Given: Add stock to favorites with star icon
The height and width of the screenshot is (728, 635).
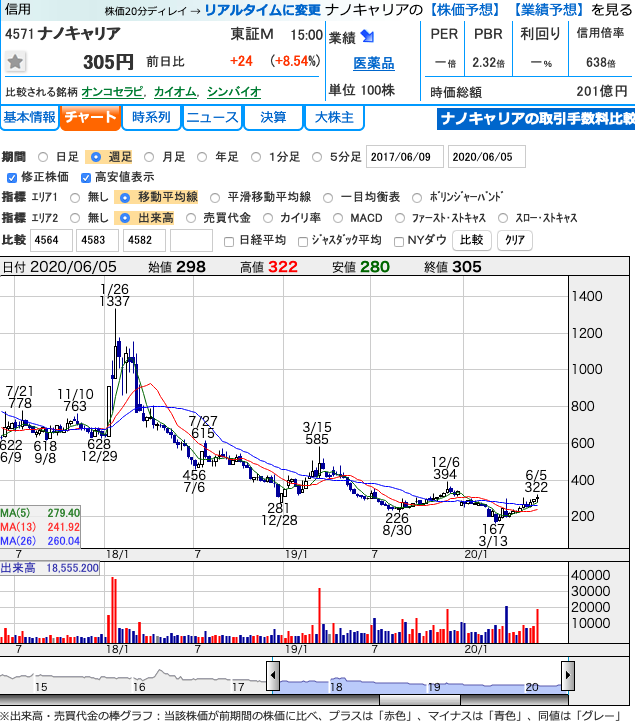Looking at the screenshot, I should pos(15,62).
